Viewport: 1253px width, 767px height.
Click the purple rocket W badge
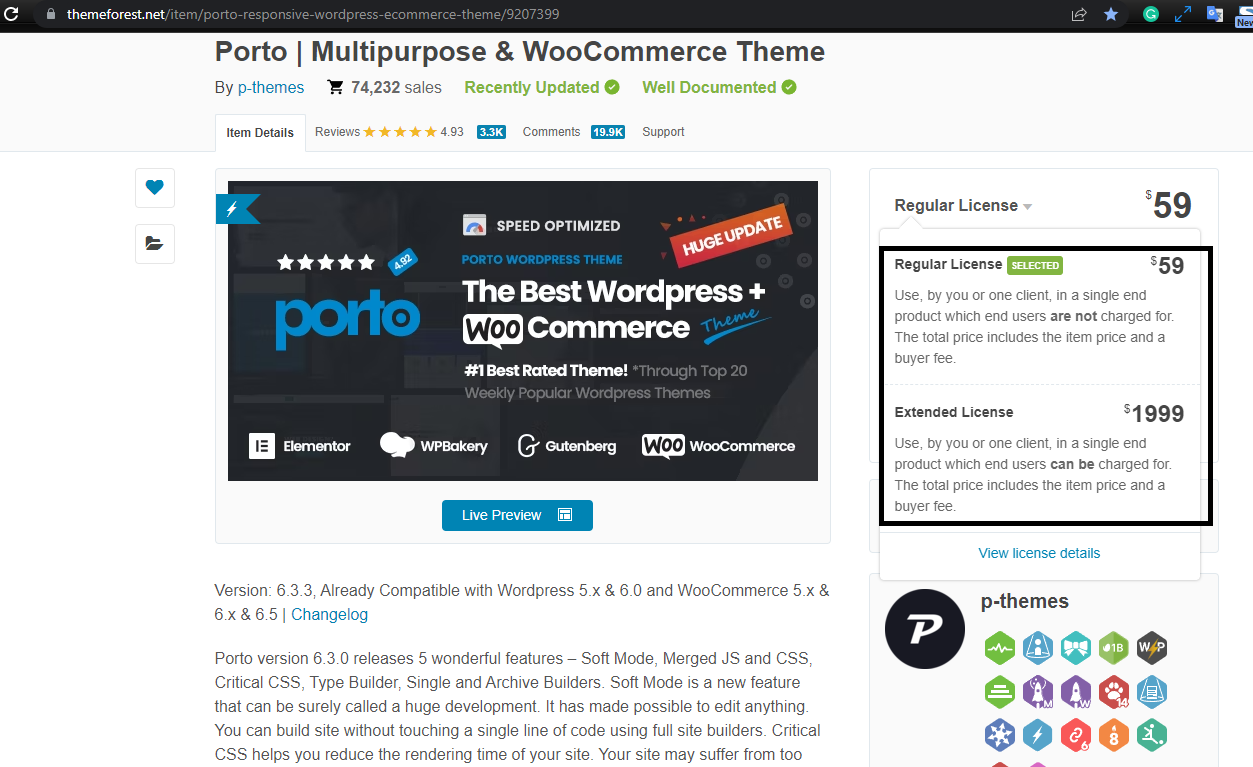coord(1076,692)
